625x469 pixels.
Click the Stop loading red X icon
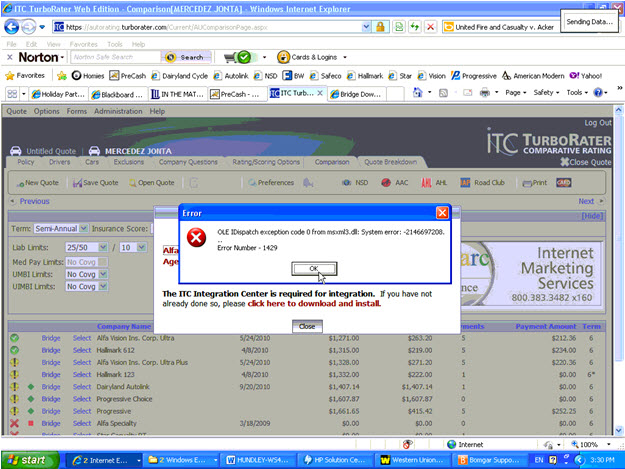(430, 27)
